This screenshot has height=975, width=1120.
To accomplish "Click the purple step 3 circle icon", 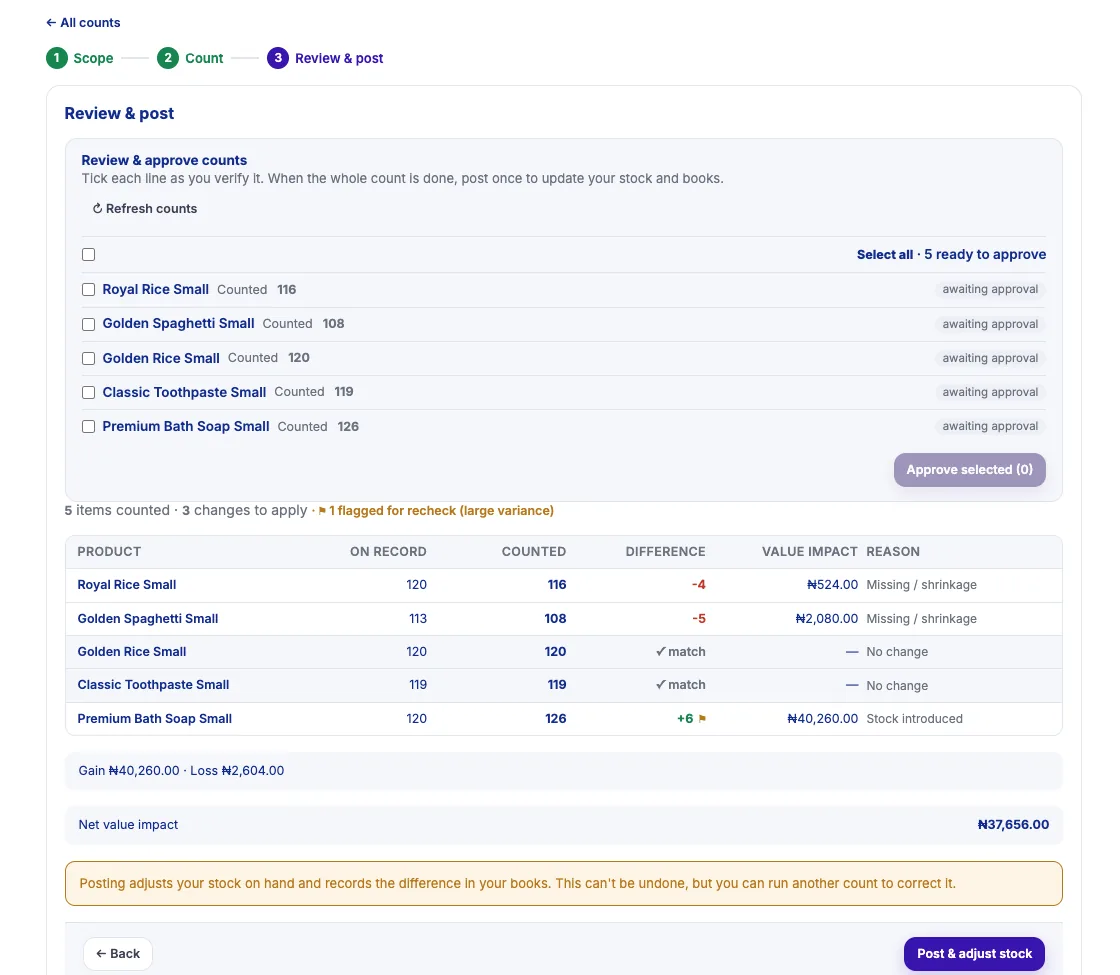I will click(x=278, y=58).
